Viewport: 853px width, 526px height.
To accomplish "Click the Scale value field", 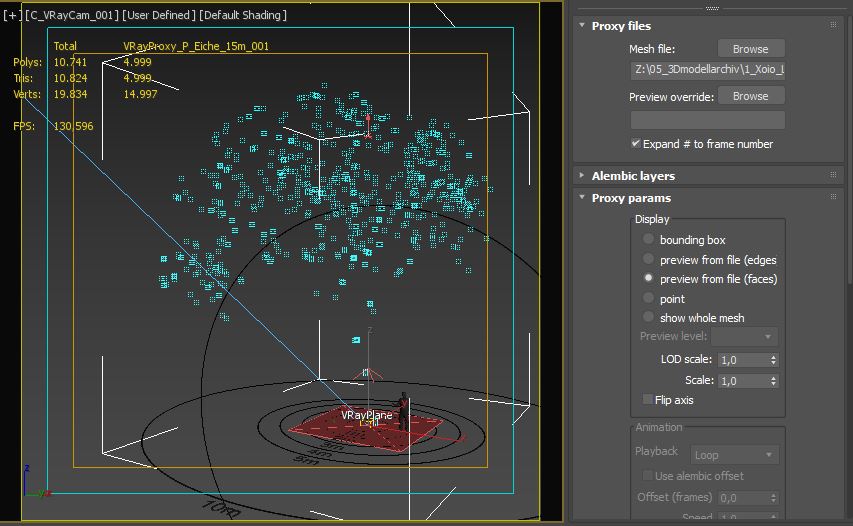I will pyautogui.click(x=742, y=381).
